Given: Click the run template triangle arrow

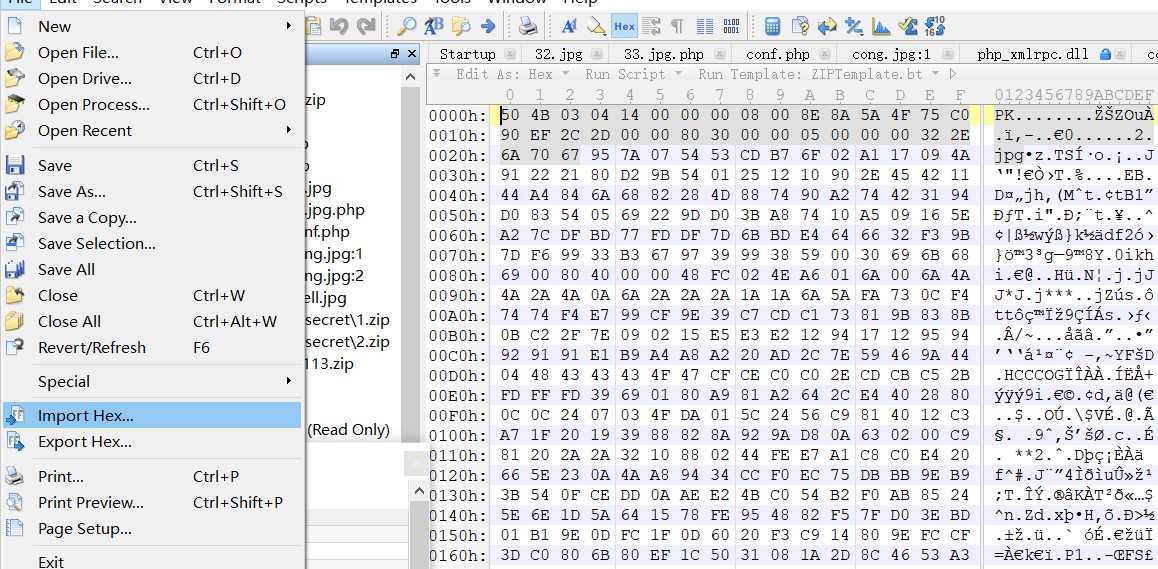Looking at the screenshot, I should (953, 74).
